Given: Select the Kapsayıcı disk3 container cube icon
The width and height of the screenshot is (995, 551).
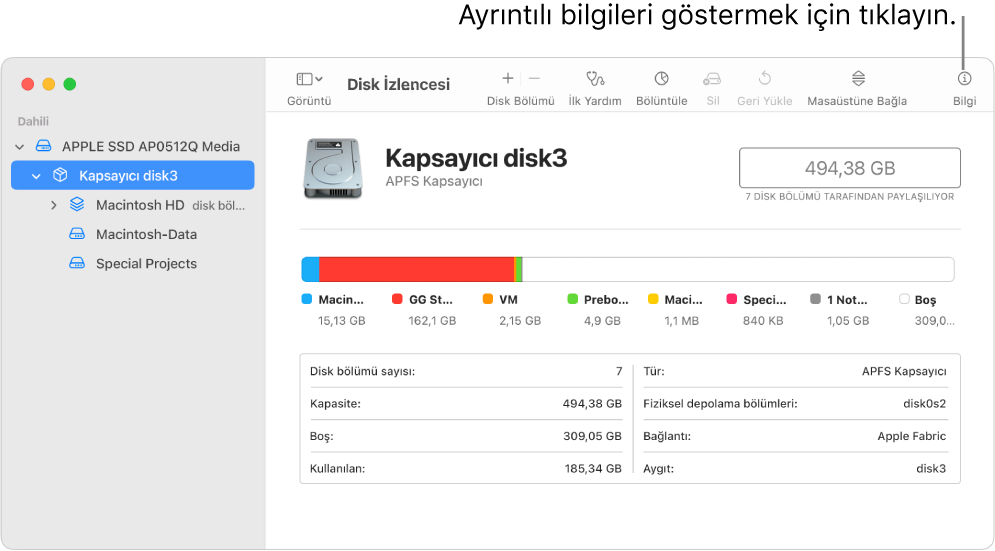Looking at the screenshot, I should pyautogui.click(x=60, y=175).
